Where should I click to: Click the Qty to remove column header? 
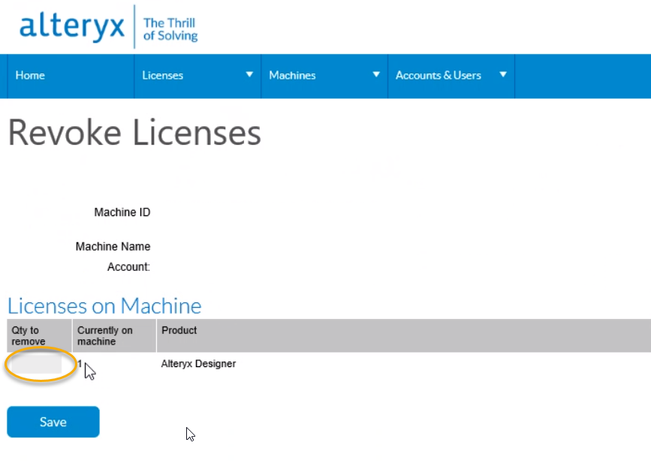coord(39,336)
